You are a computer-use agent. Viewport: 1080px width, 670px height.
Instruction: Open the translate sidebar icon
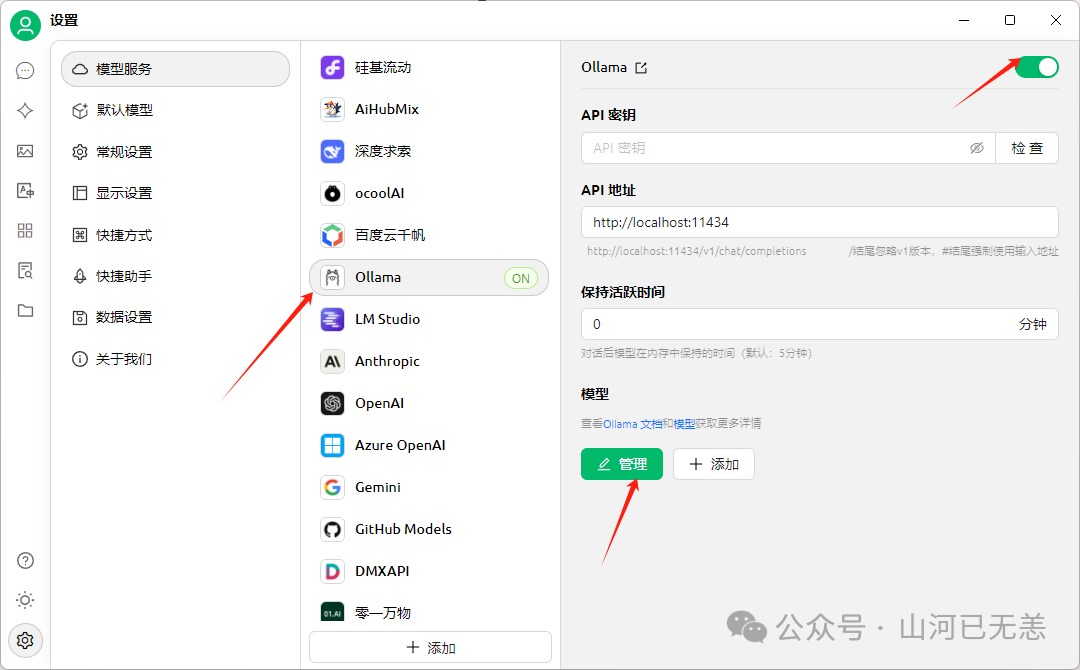click(x=25, y=191)
